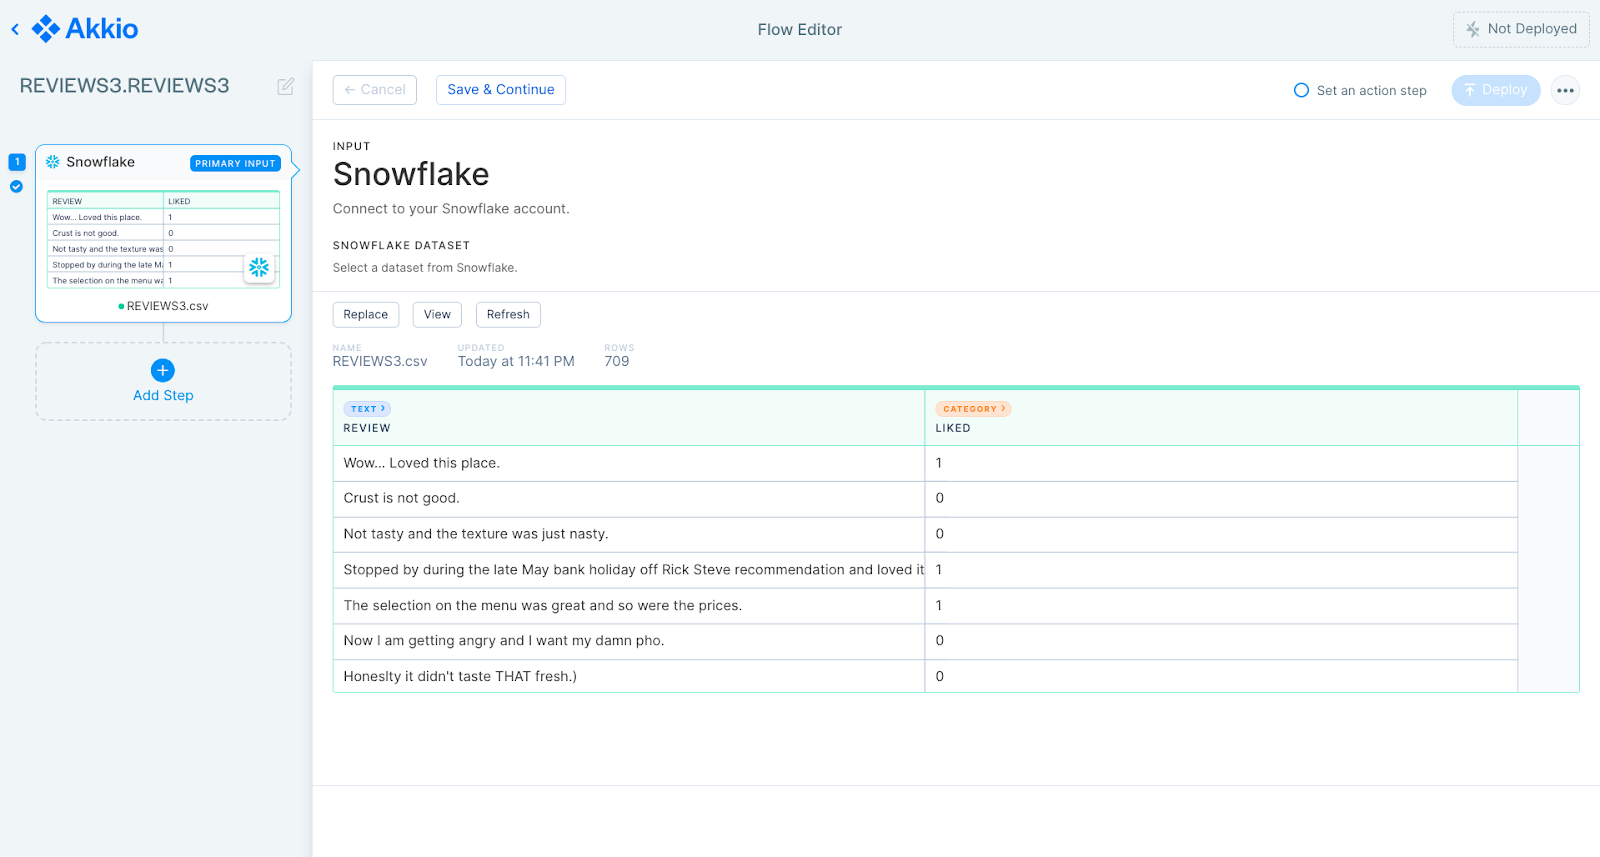The width and height of the screenshot is (1600, 857).
Task: Select the 'Crust is not good.' review cell
Action: pos(629,499)
